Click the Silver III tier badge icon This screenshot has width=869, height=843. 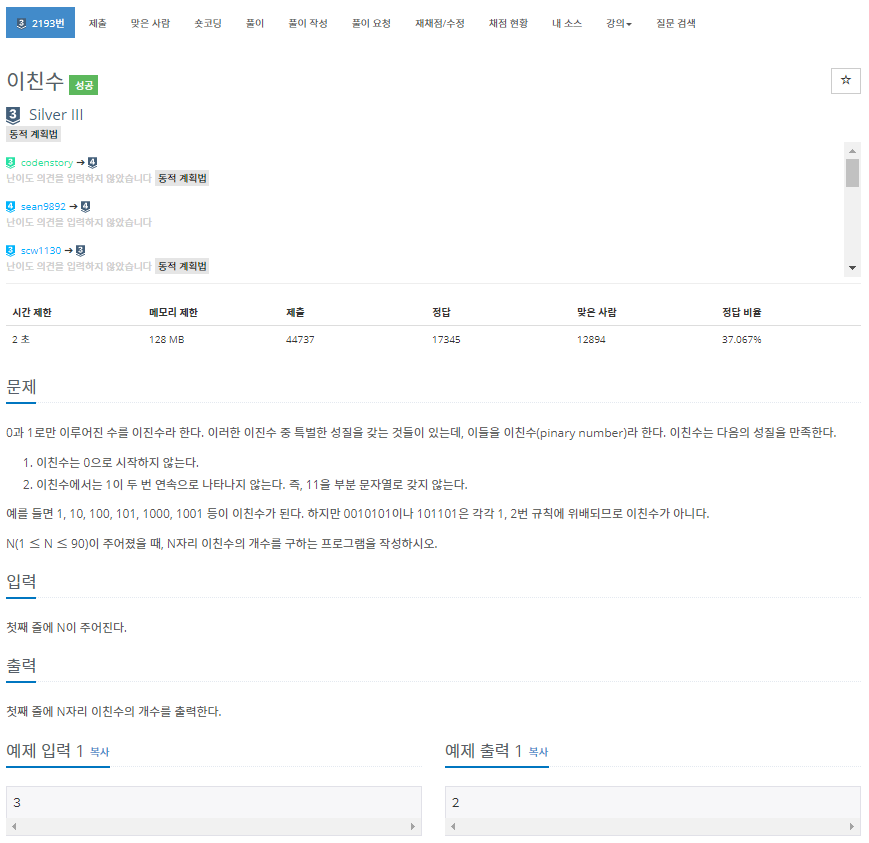13,115
